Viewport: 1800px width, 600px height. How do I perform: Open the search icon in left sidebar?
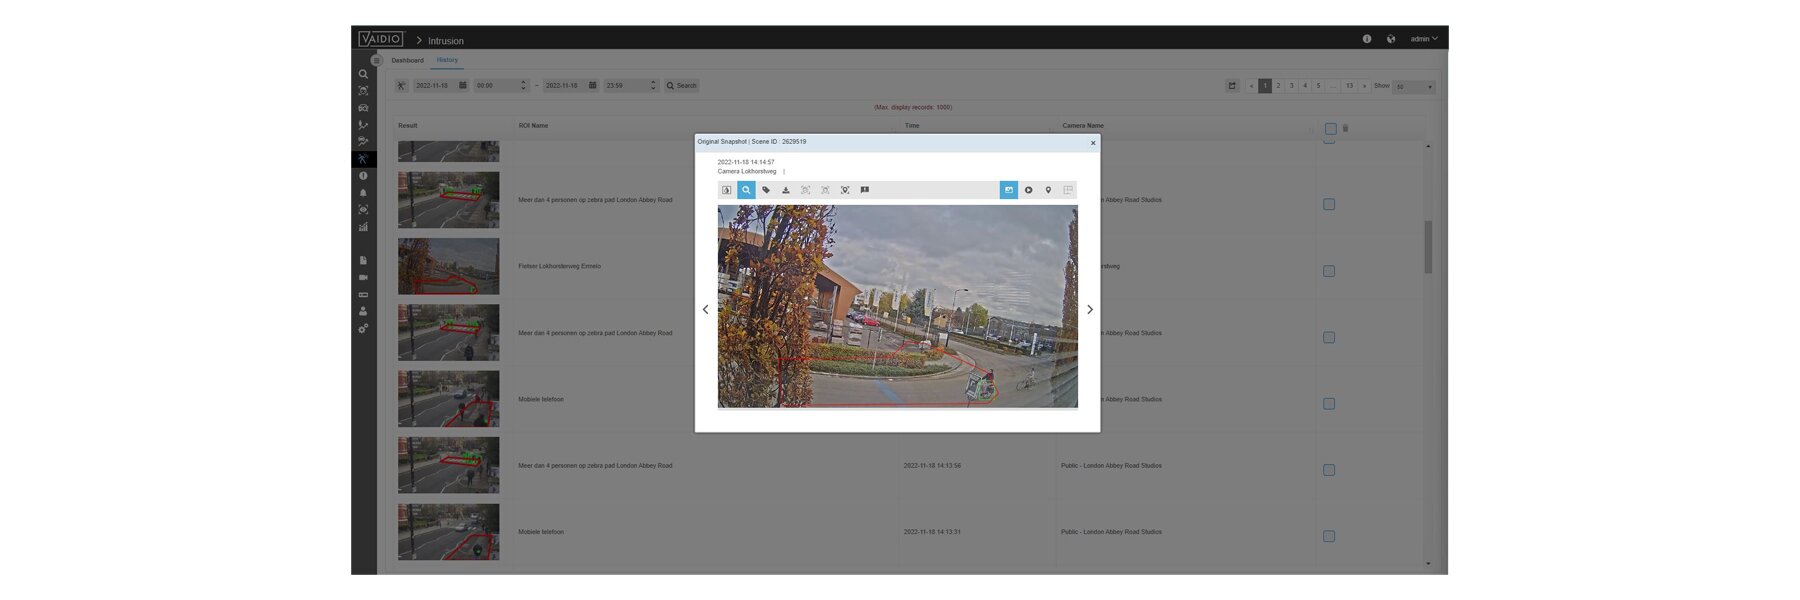363,74
